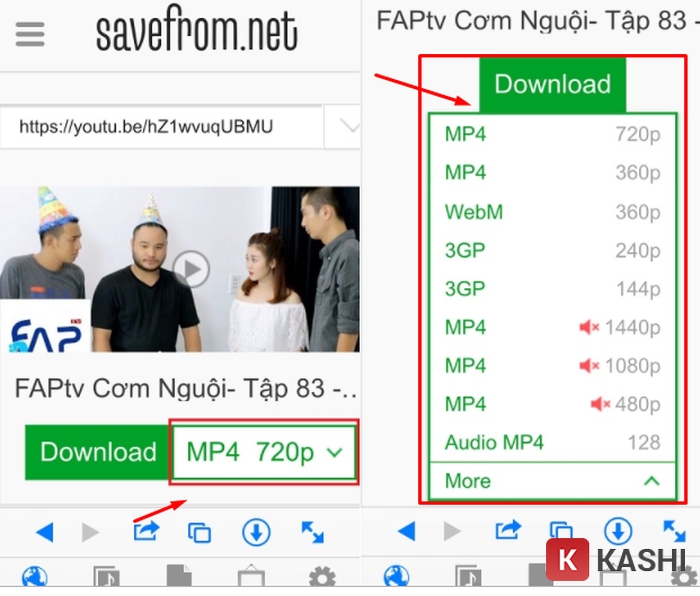Tap forward arrow in right browser toolbar
The image size is (700, 596).
(x=452, y=531)
